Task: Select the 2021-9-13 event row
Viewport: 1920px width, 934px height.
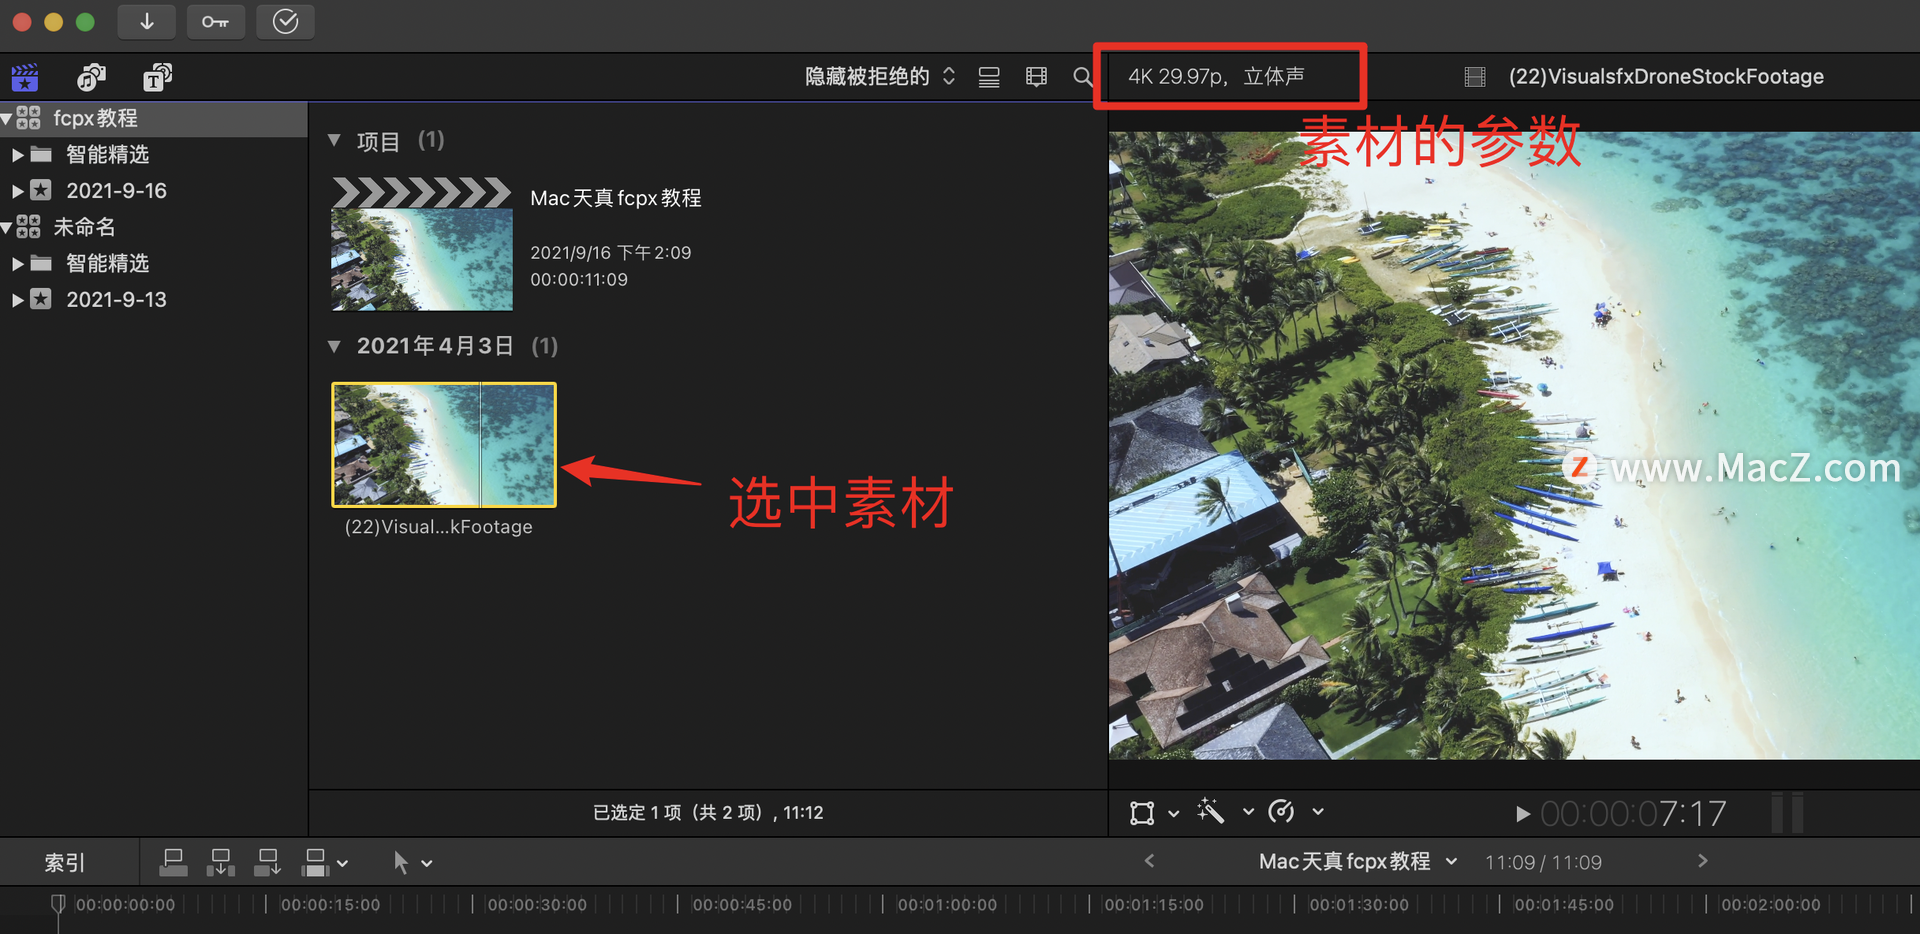Action: coord(153,300)
